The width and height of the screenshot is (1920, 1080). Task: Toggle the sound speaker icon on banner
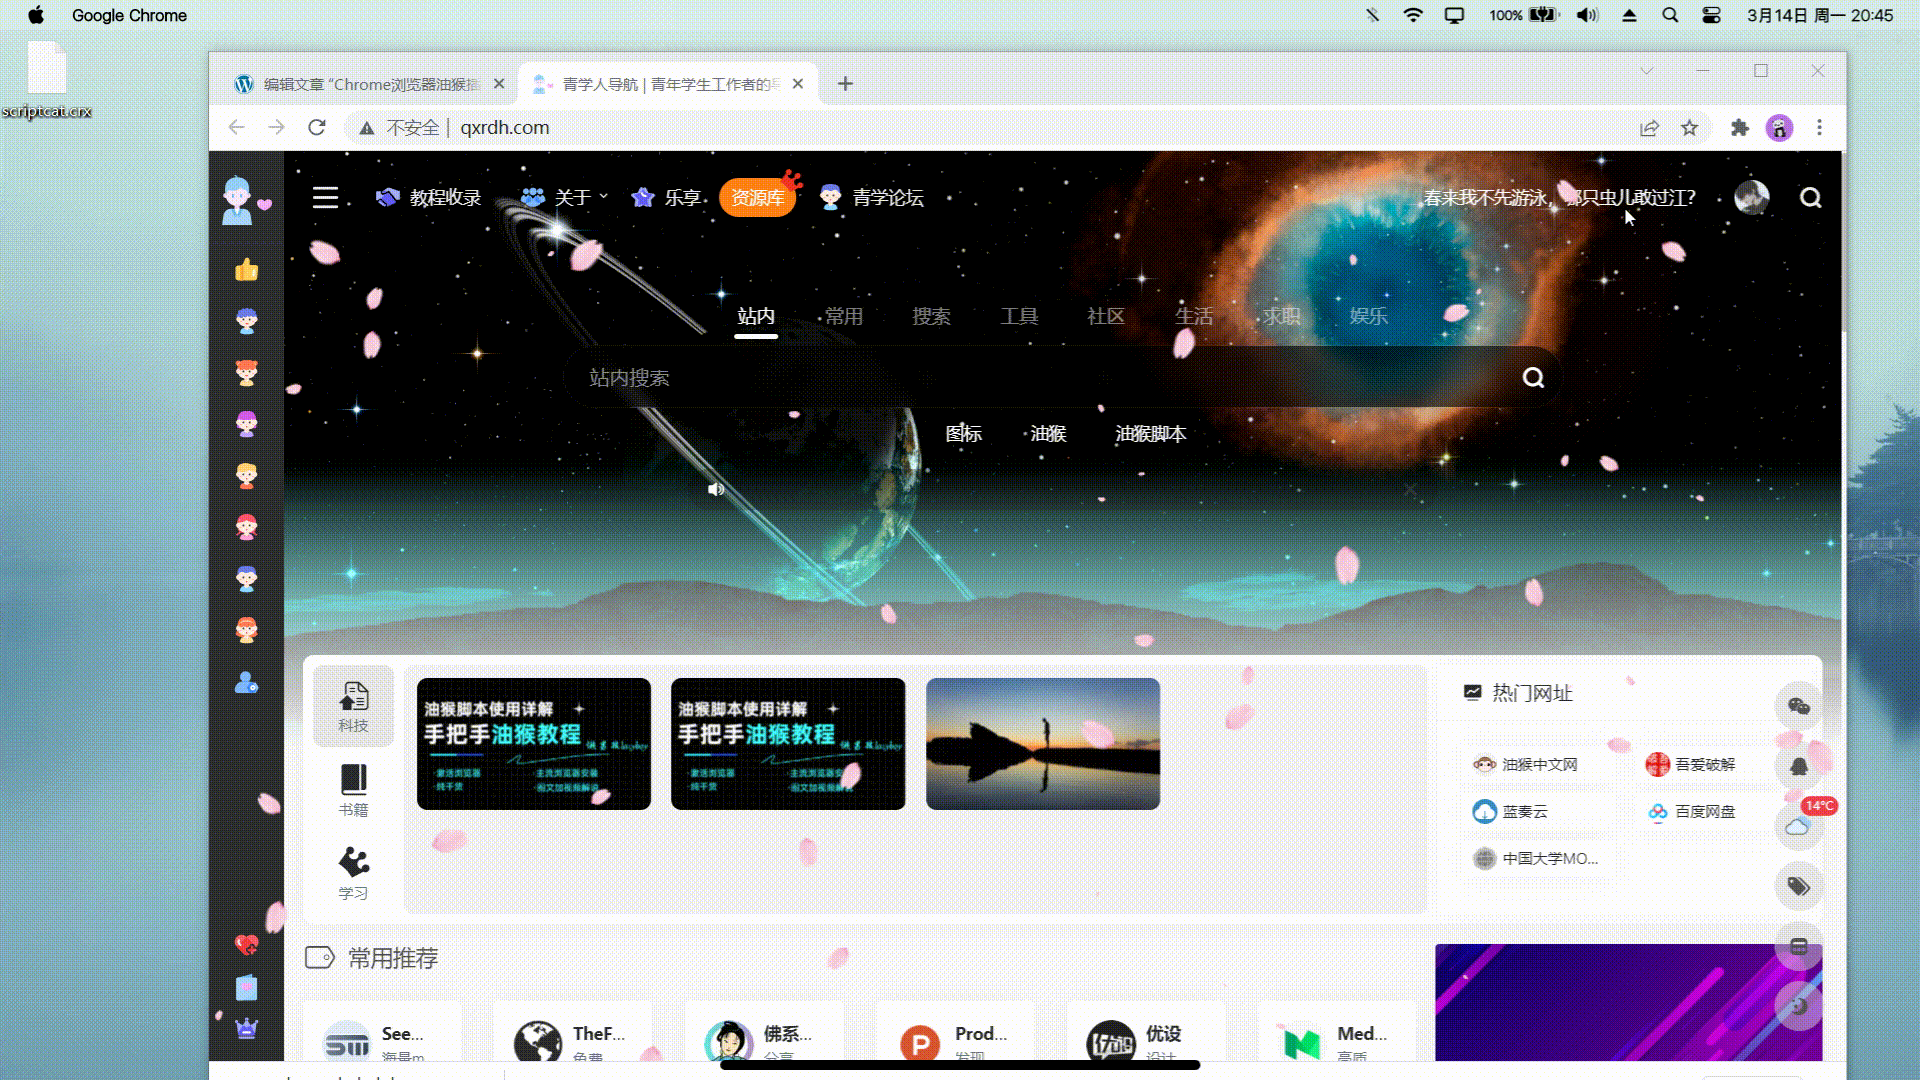716,489
